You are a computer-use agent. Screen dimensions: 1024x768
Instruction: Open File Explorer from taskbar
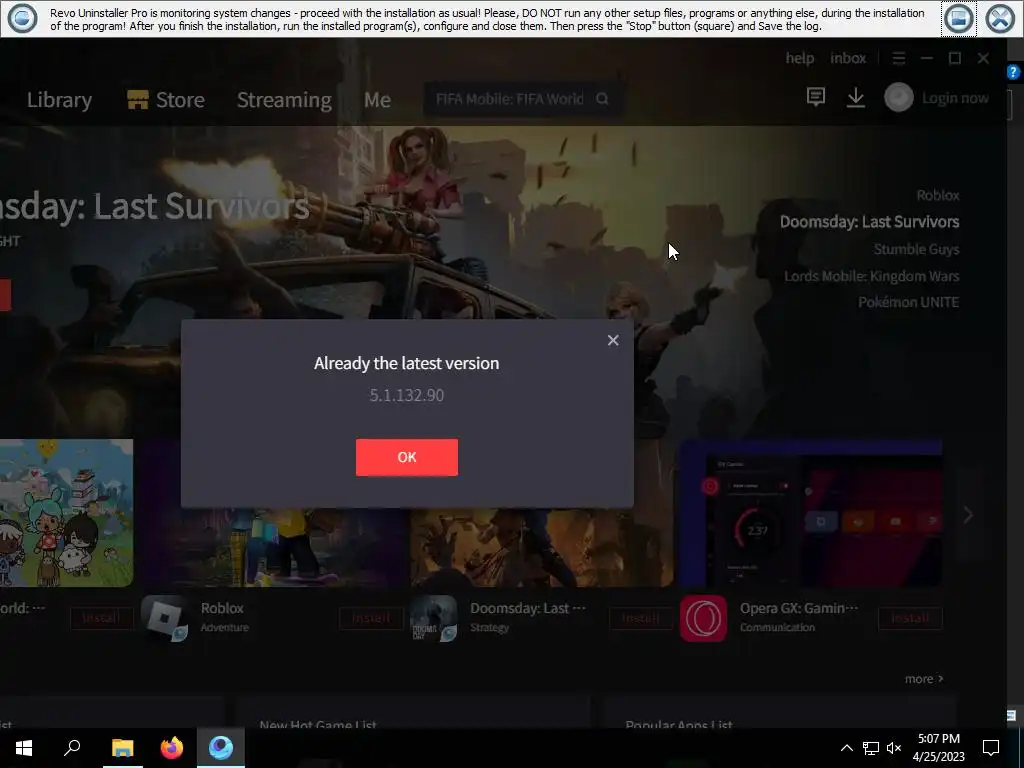pyautogui.click(x=122, y=748)
